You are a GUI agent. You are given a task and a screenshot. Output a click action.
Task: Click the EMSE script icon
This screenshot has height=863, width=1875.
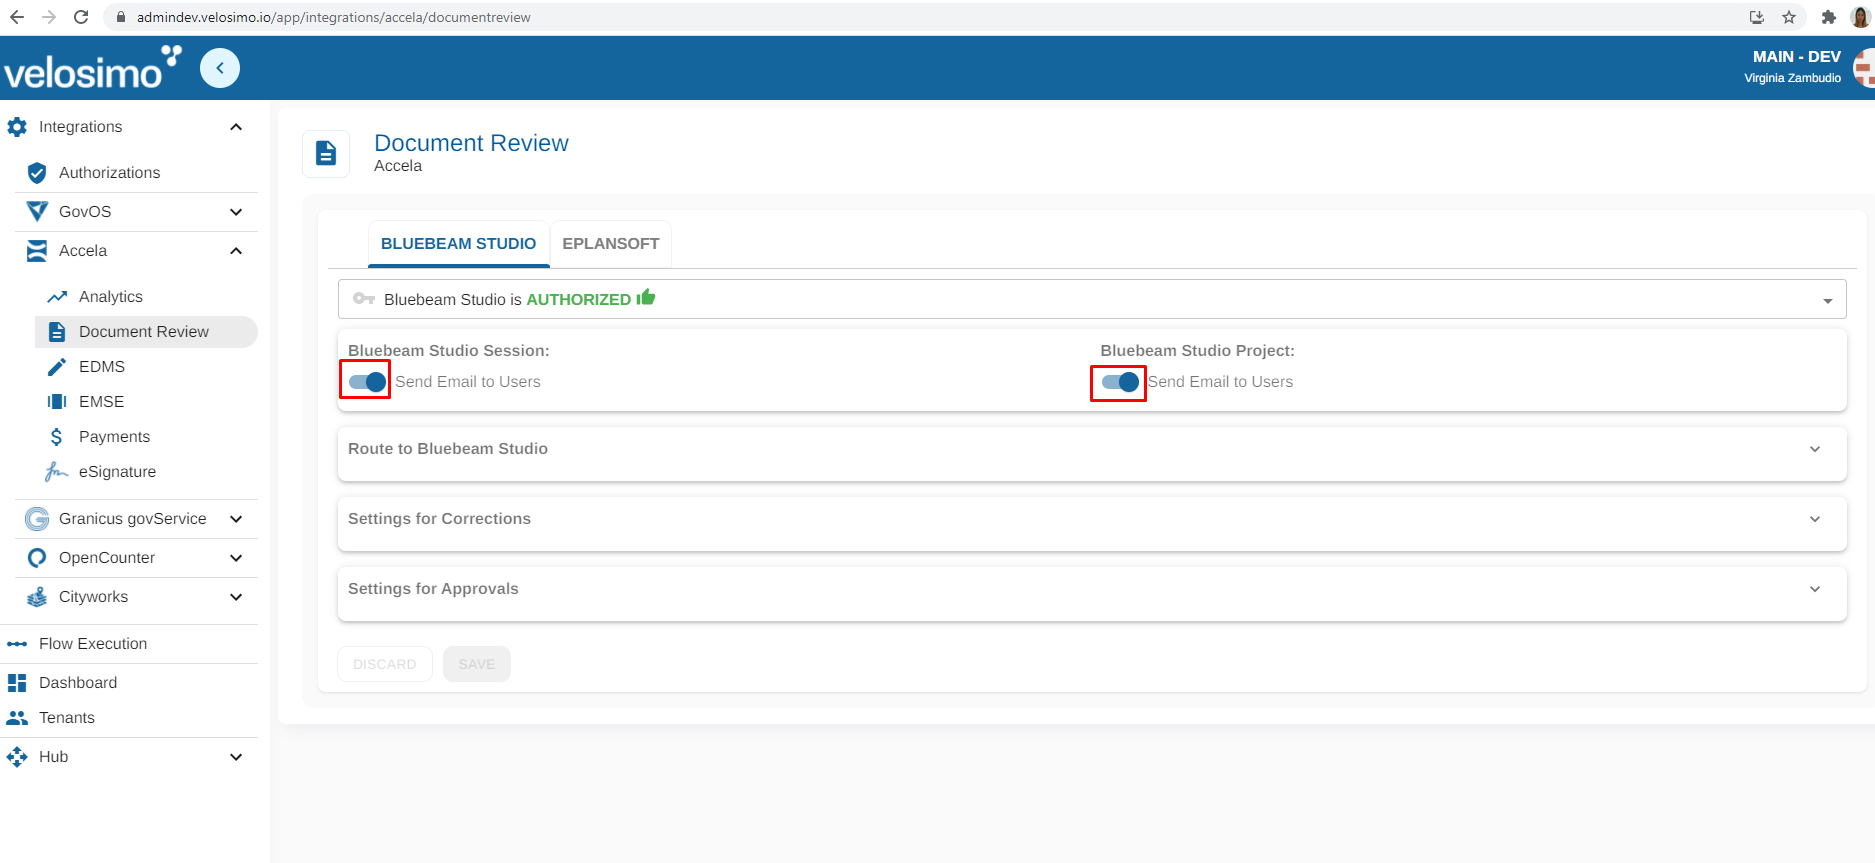(x=57, y=402)
